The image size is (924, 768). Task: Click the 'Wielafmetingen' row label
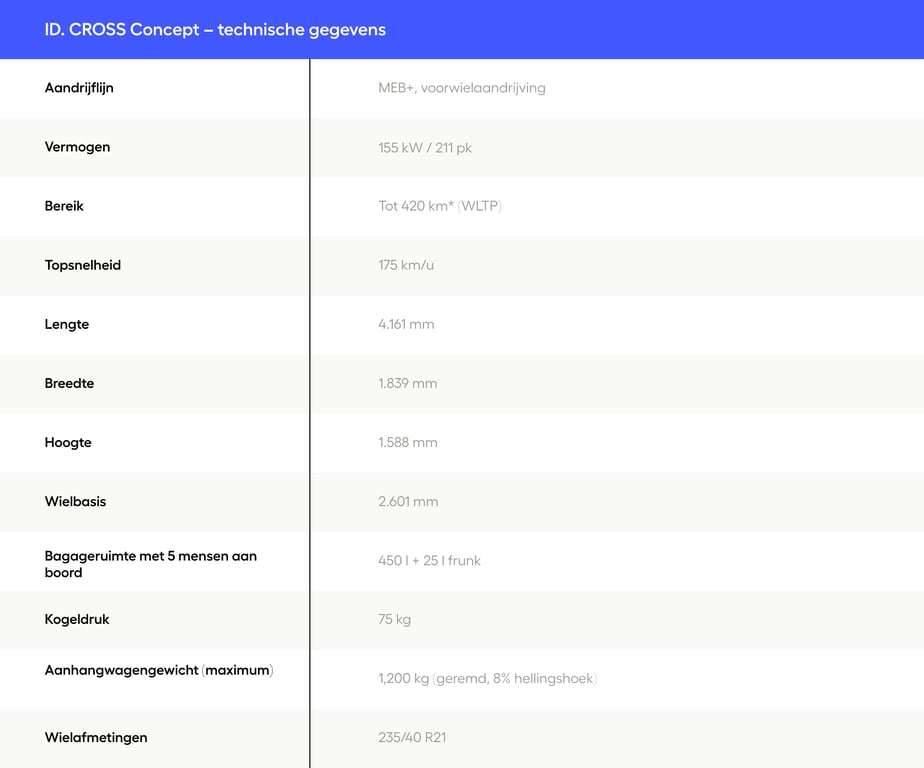[96, 737]
